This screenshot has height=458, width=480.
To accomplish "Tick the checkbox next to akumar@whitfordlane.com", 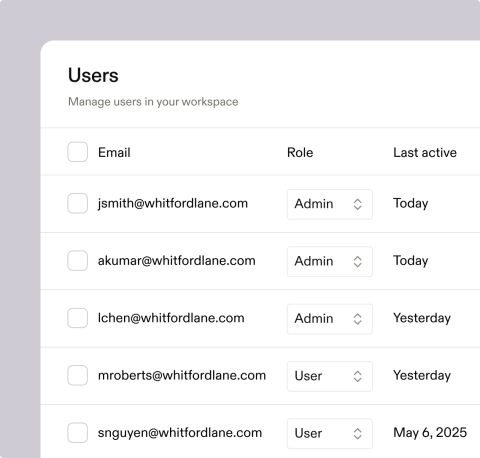I will tap(77, 261).
